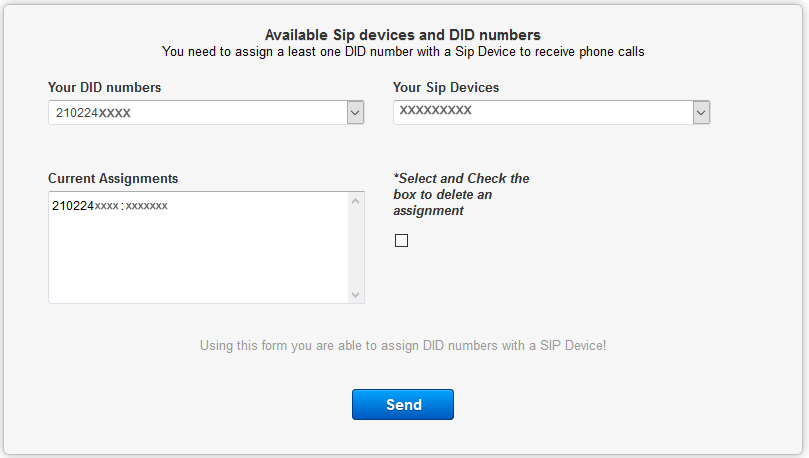Click the DID numbers field showing 210224XXXX
Screen dimensions: 809x458
tap(196, 113)
